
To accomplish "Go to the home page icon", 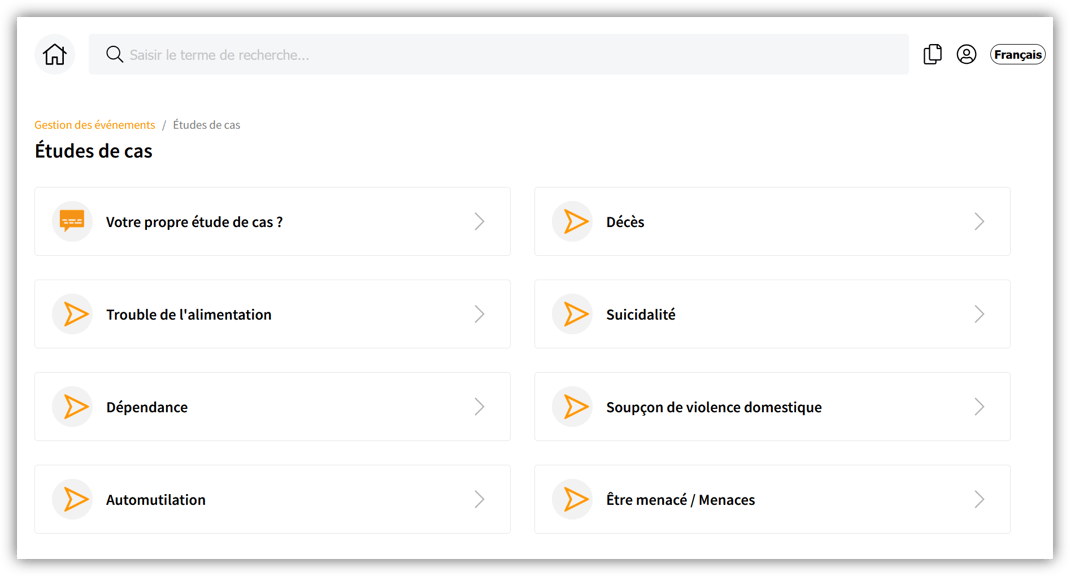I will tap(55, 54).
